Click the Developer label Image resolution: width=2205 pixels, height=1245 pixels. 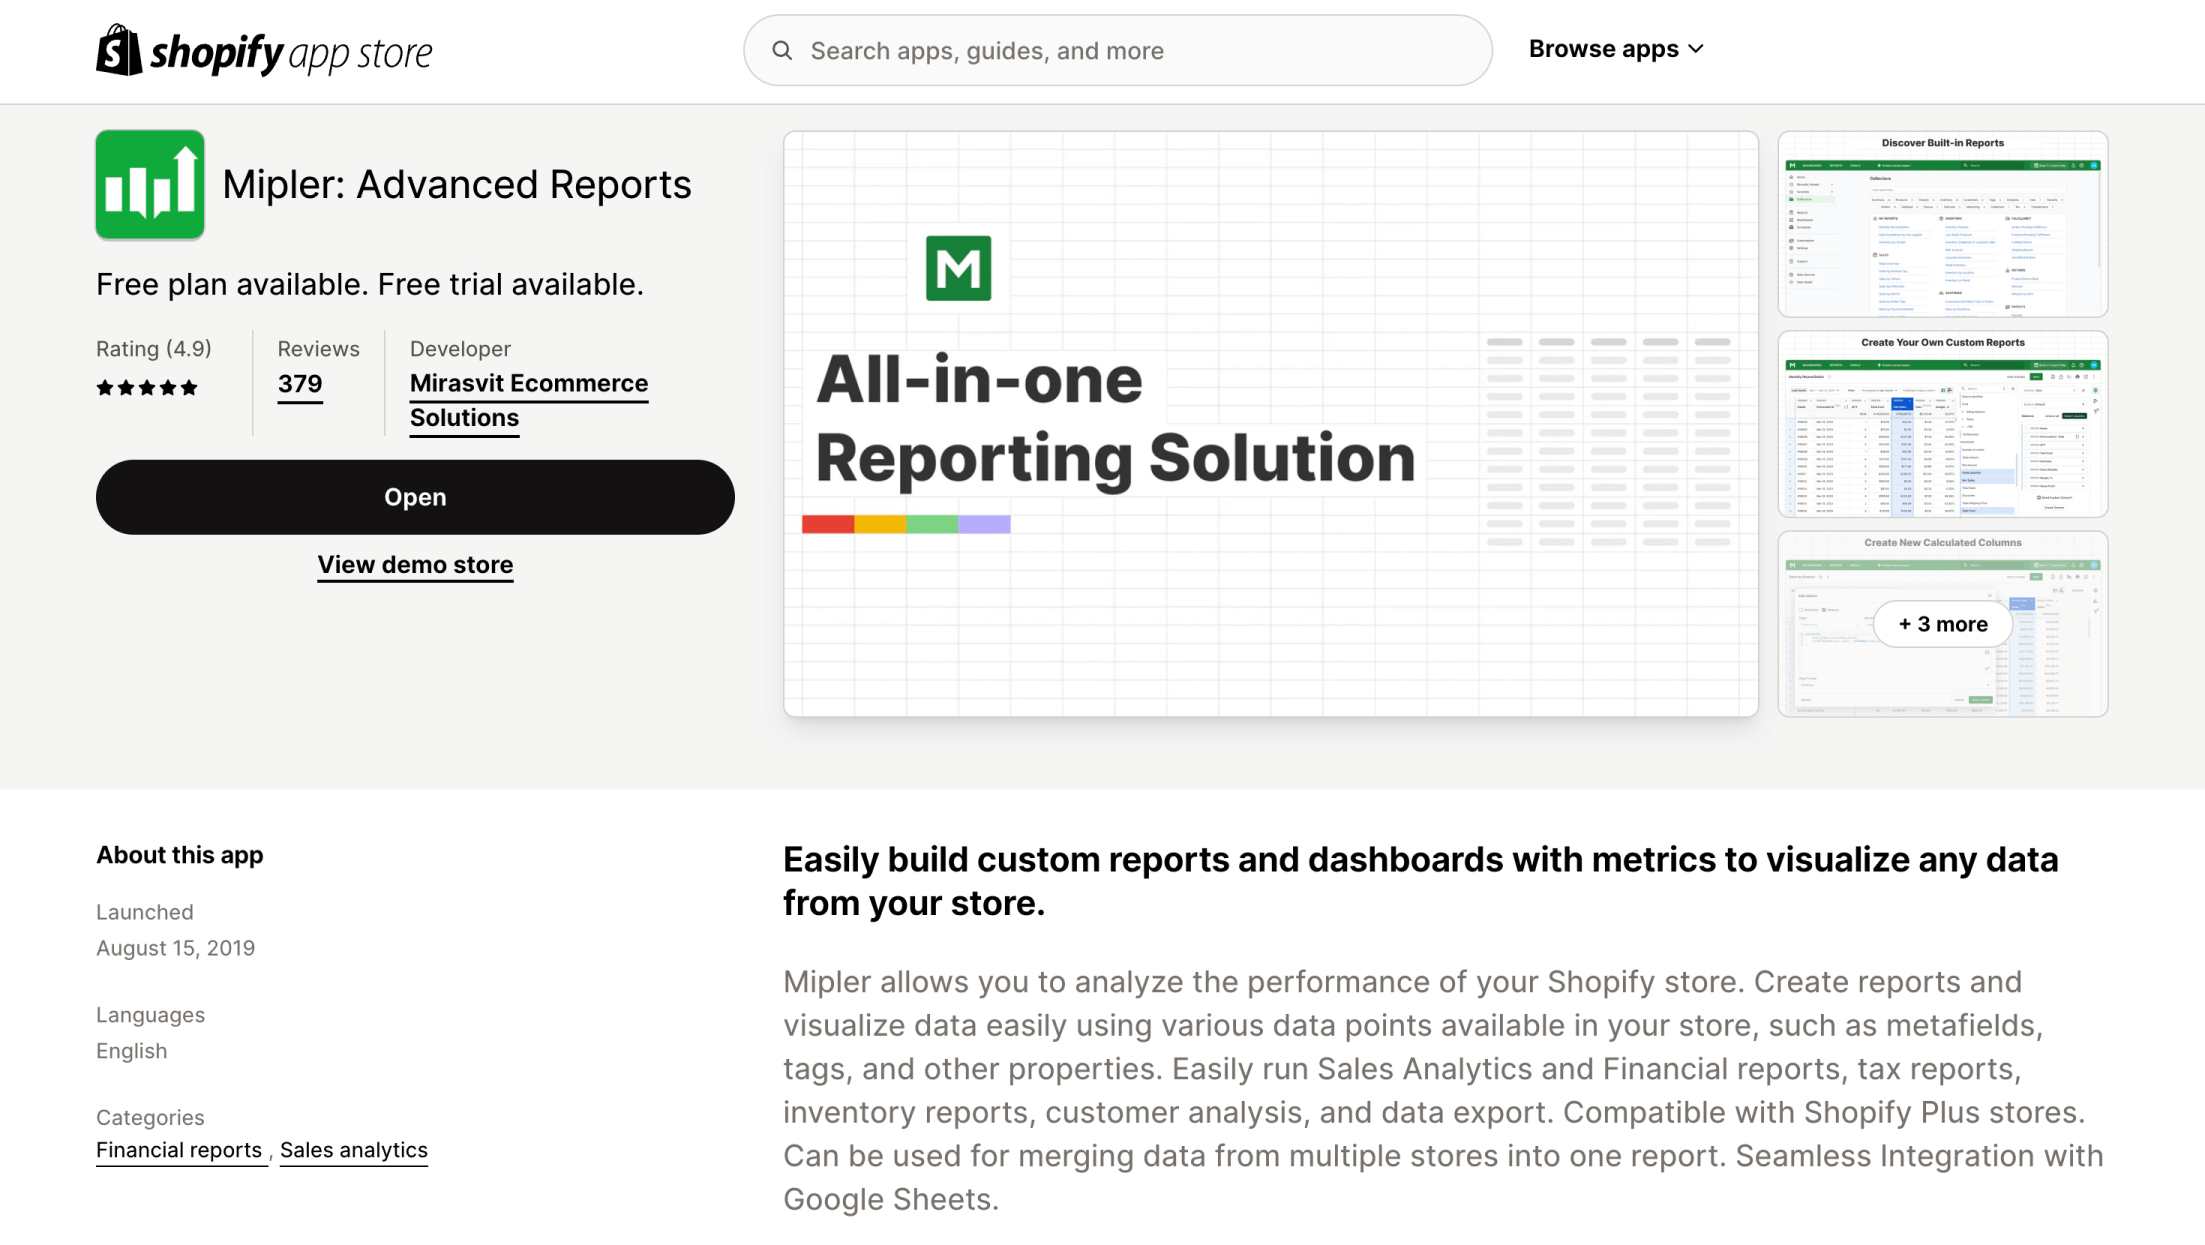tap(460, 349)
